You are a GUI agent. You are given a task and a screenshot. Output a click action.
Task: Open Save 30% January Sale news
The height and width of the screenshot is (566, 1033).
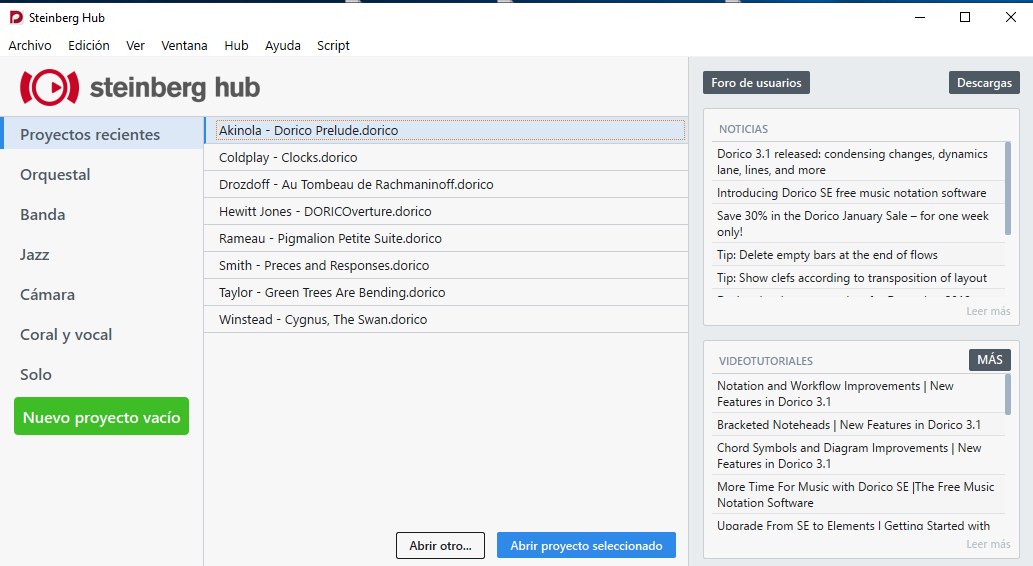click(x=858, y=223)
